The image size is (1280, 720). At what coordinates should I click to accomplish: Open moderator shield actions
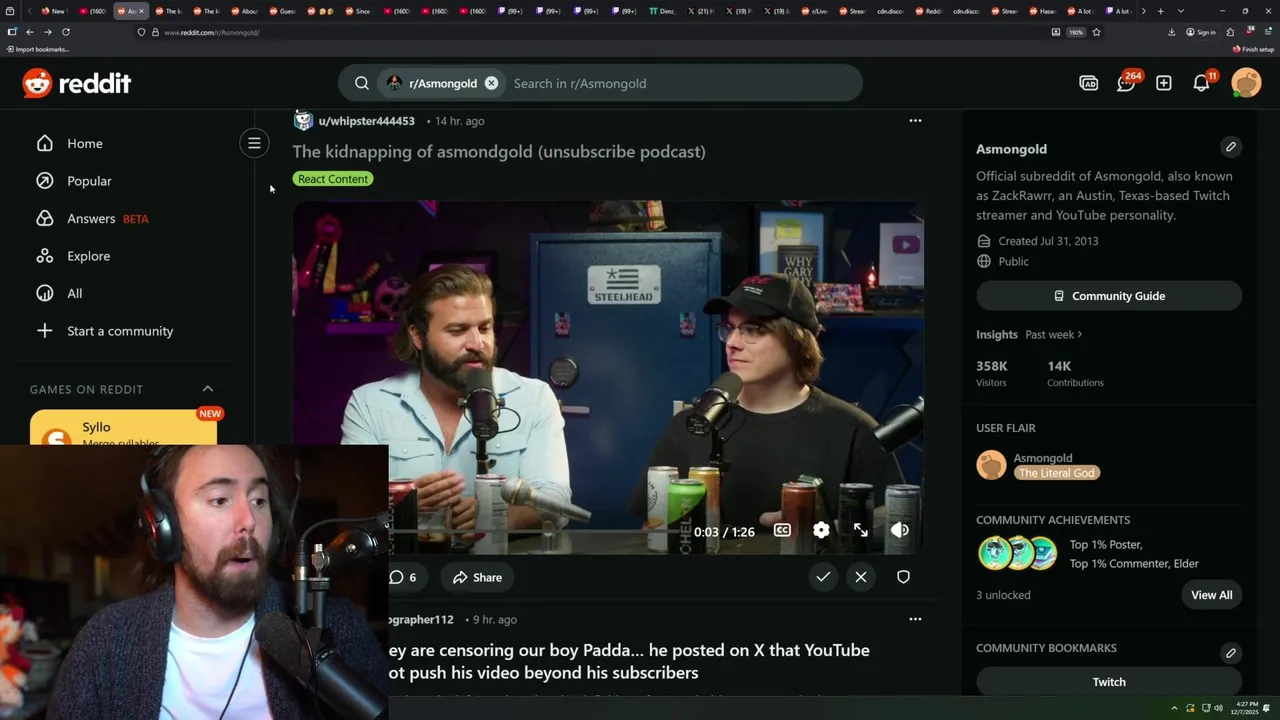903,577
